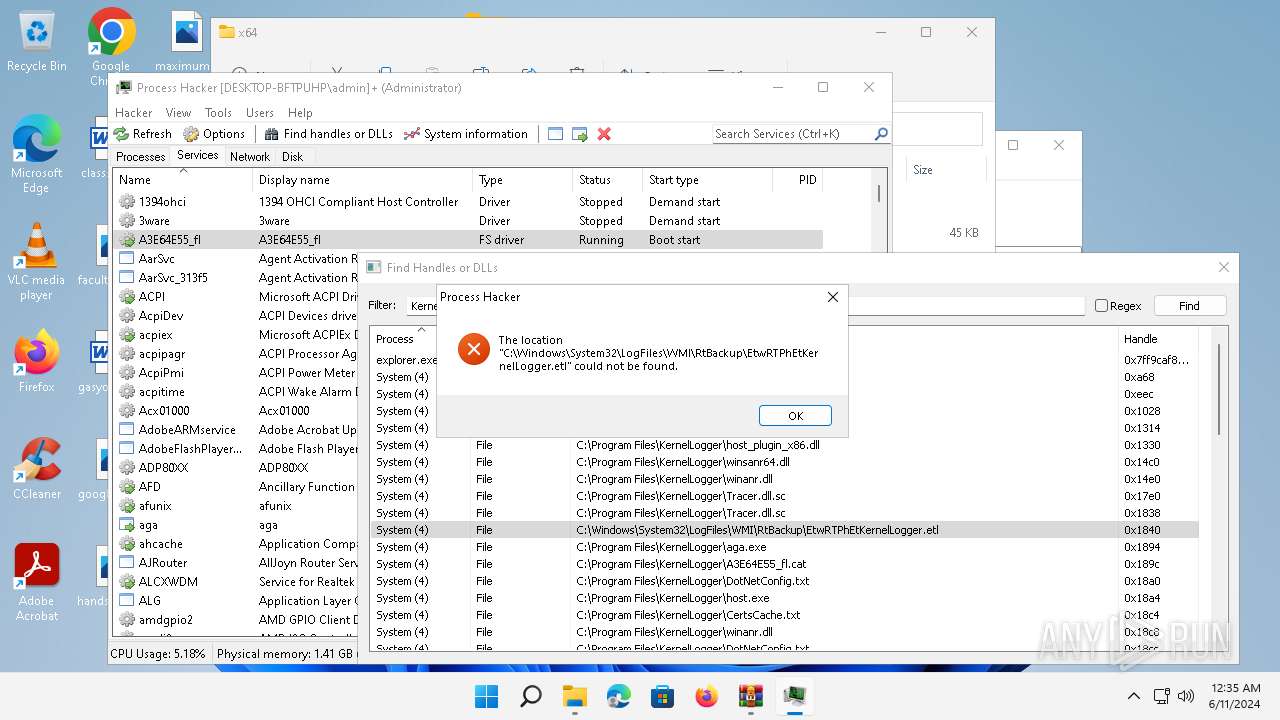Click the Search Services input field

793,134
